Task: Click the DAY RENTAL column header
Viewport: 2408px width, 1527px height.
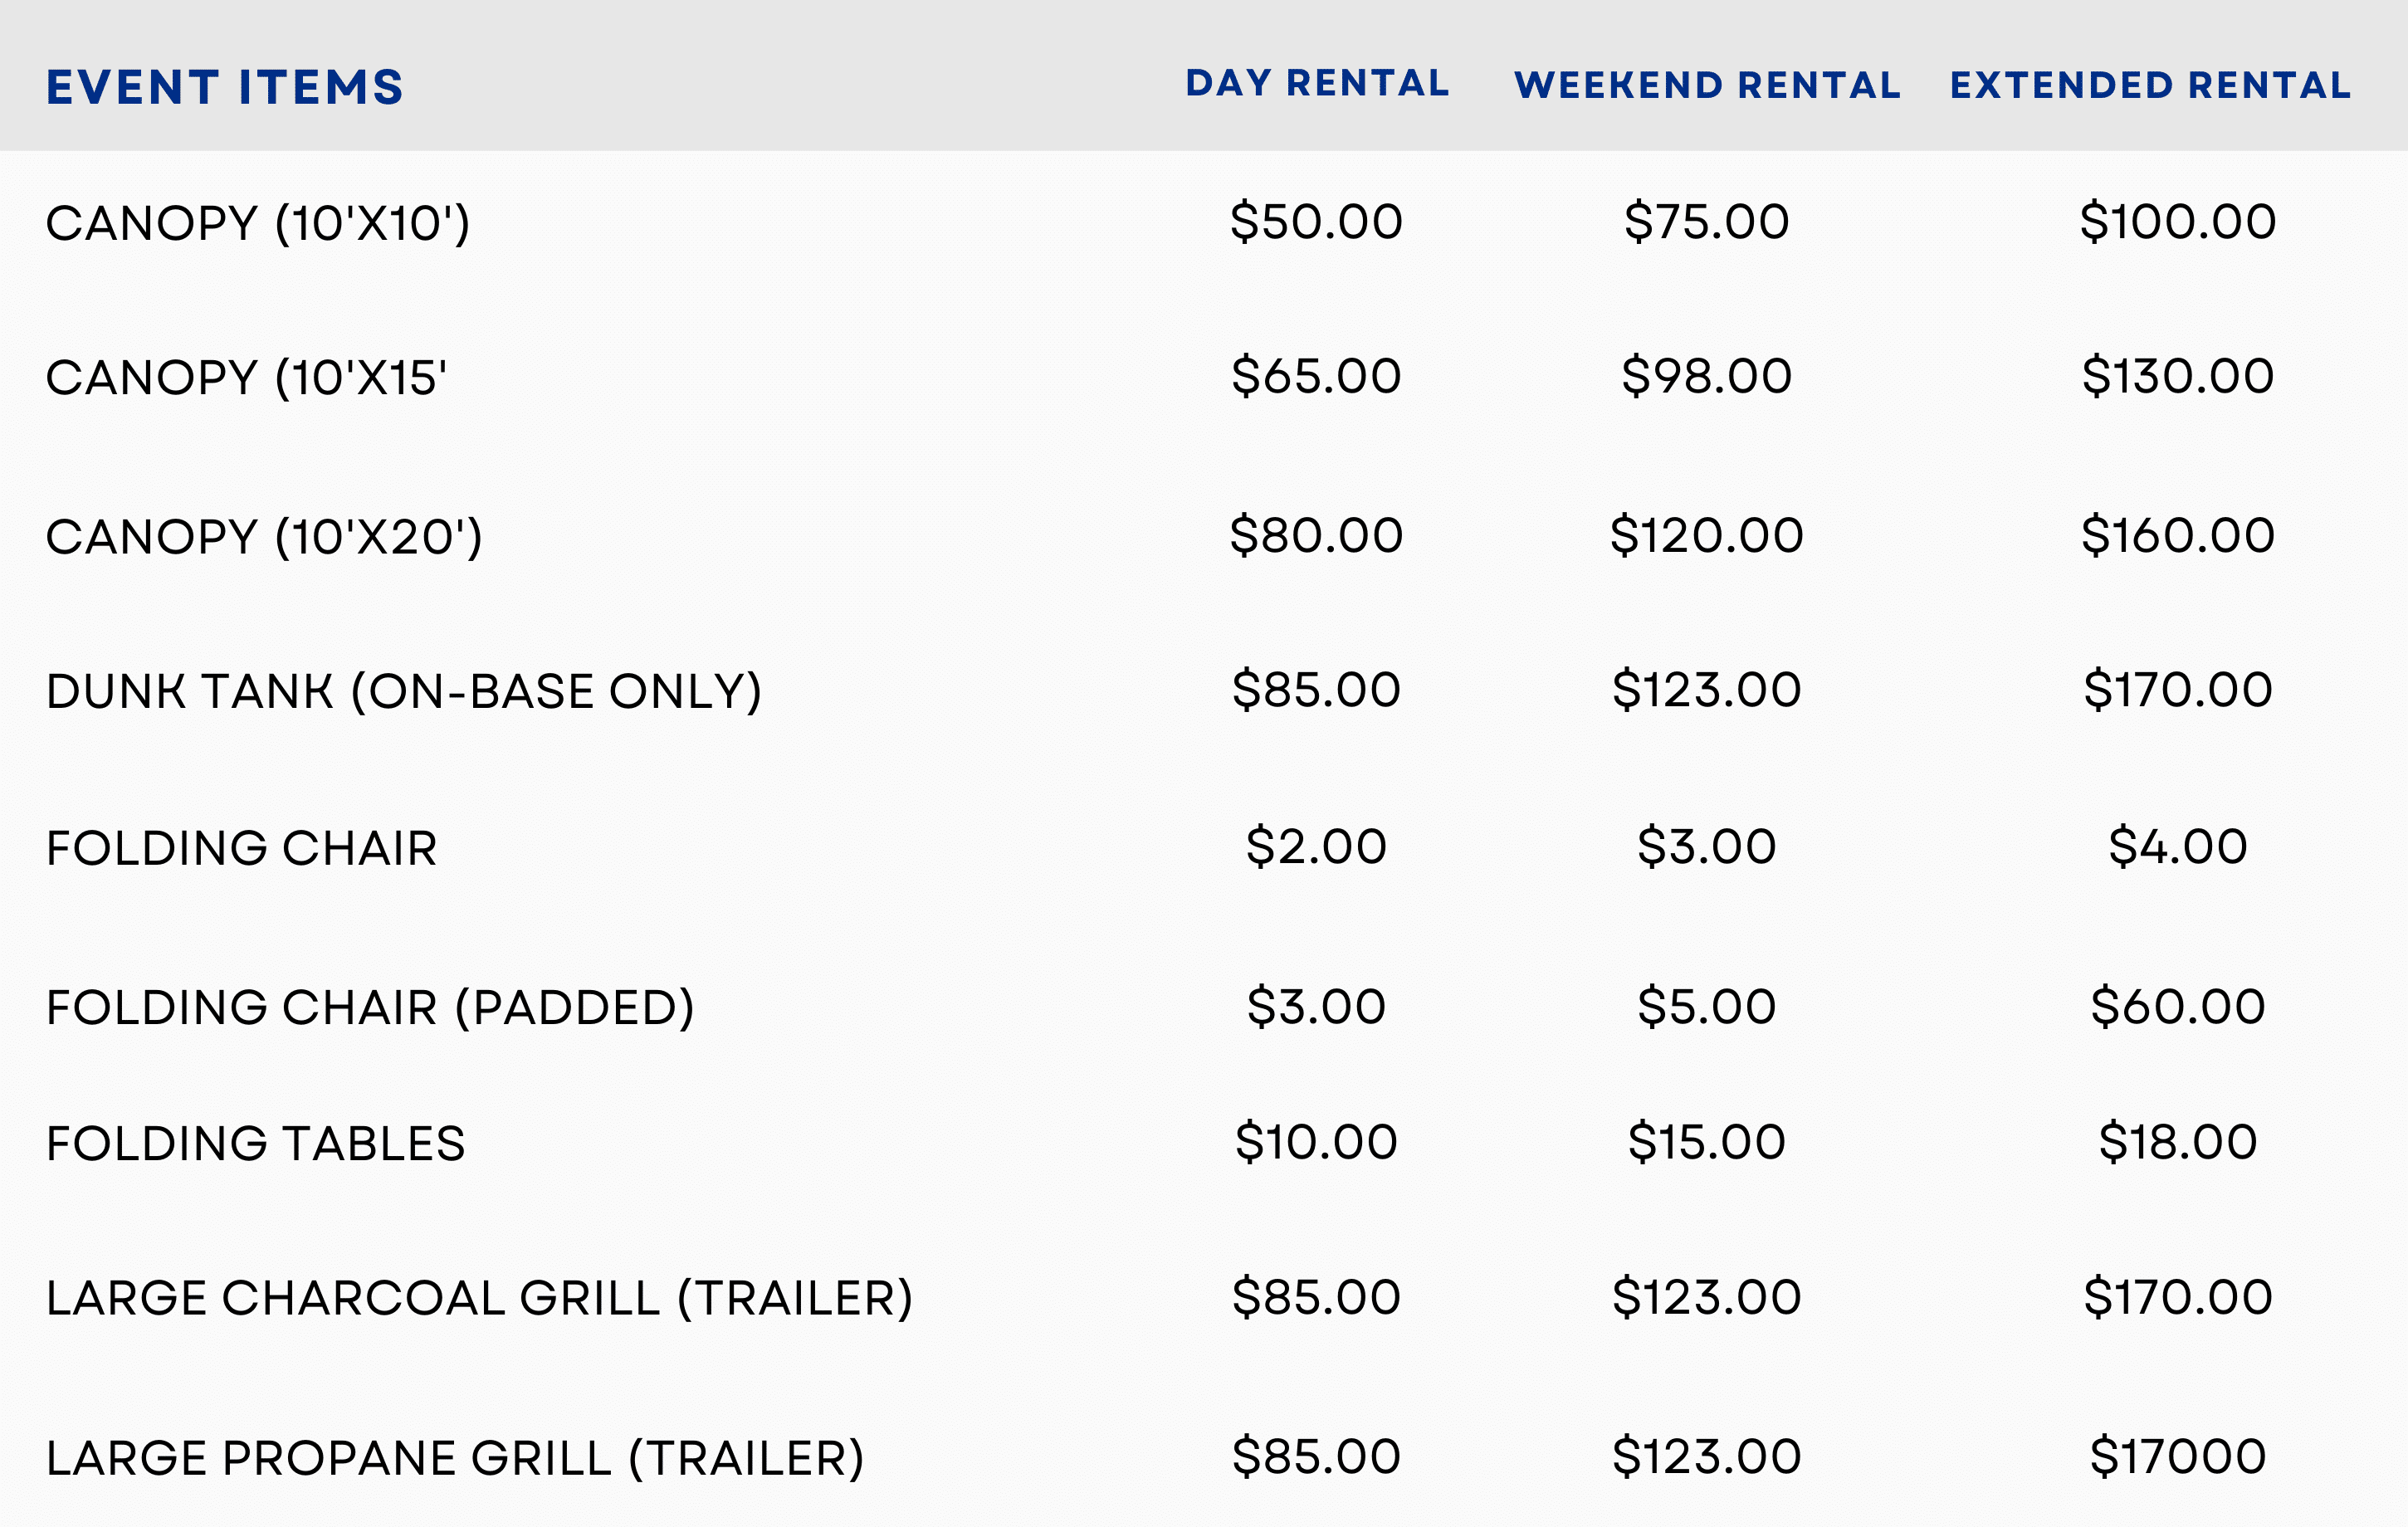Action: click(x=1316, y=83)
